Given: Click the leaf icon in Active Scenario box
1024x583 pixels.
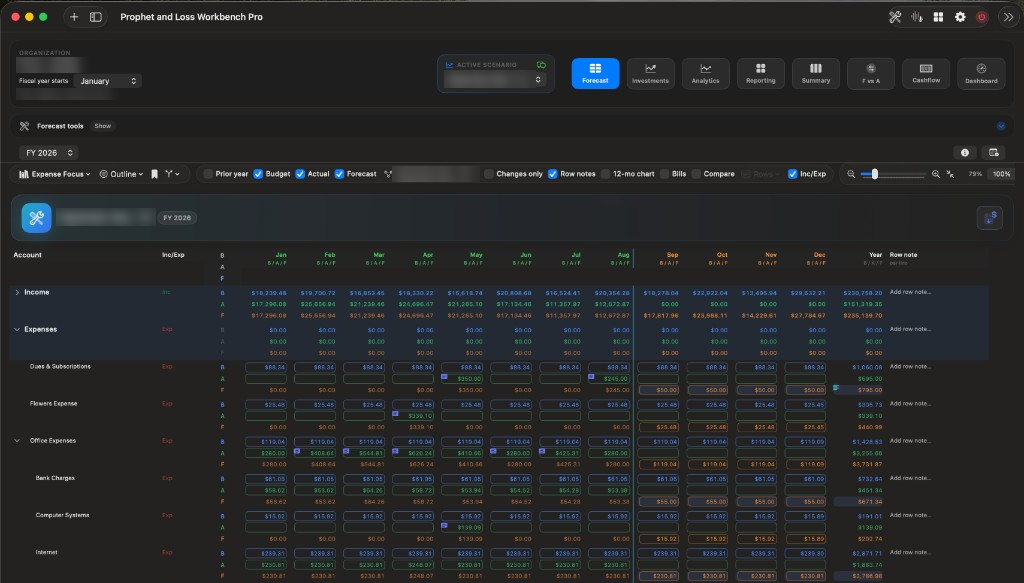Looking at the screenshot, I should 541,65.
